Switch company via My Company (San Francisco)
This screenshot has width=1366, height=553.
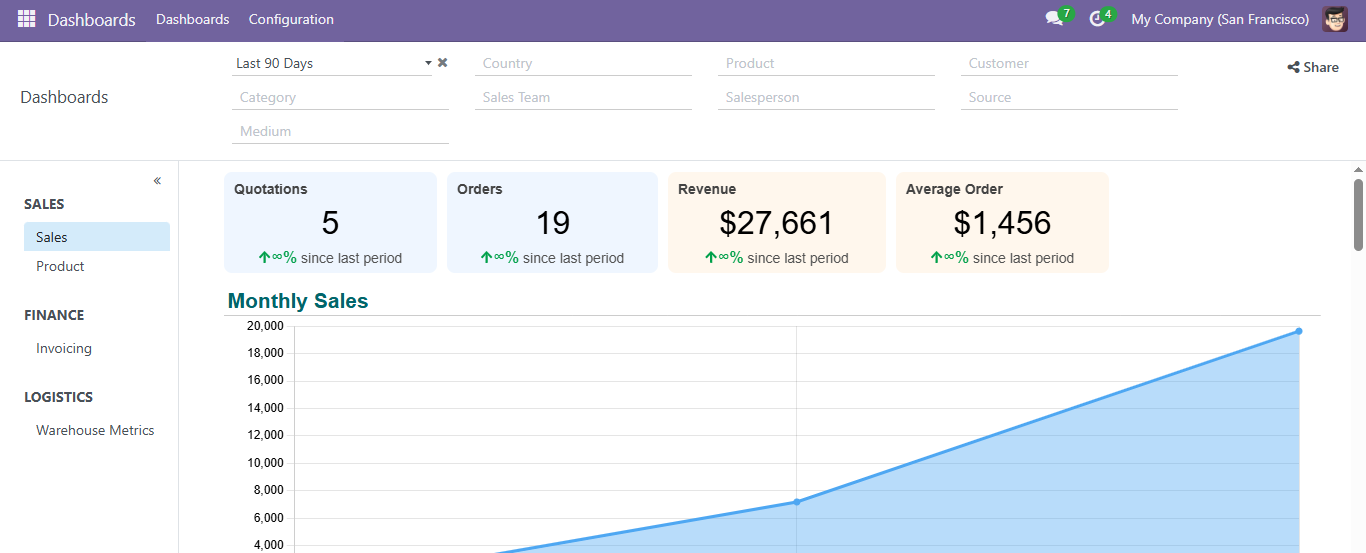[x=1219, y=19]
